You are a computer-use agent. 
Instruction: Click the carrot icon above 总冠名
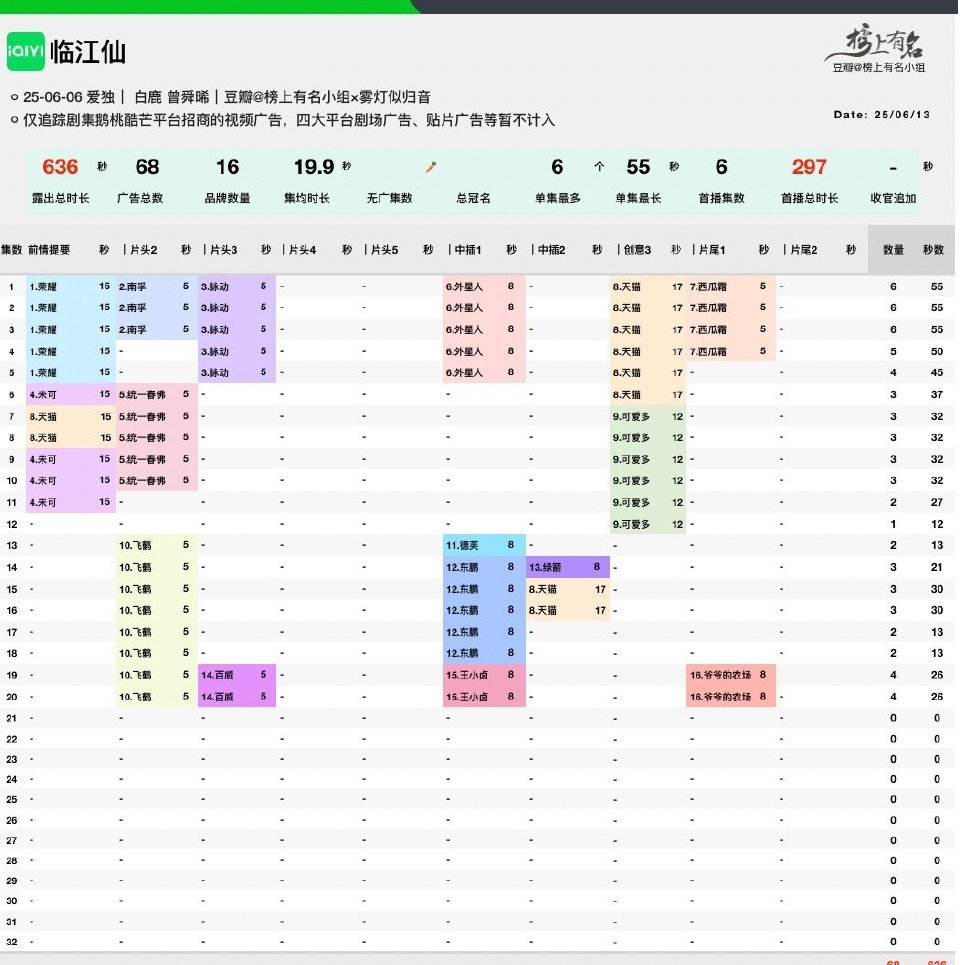pos(431,167)
